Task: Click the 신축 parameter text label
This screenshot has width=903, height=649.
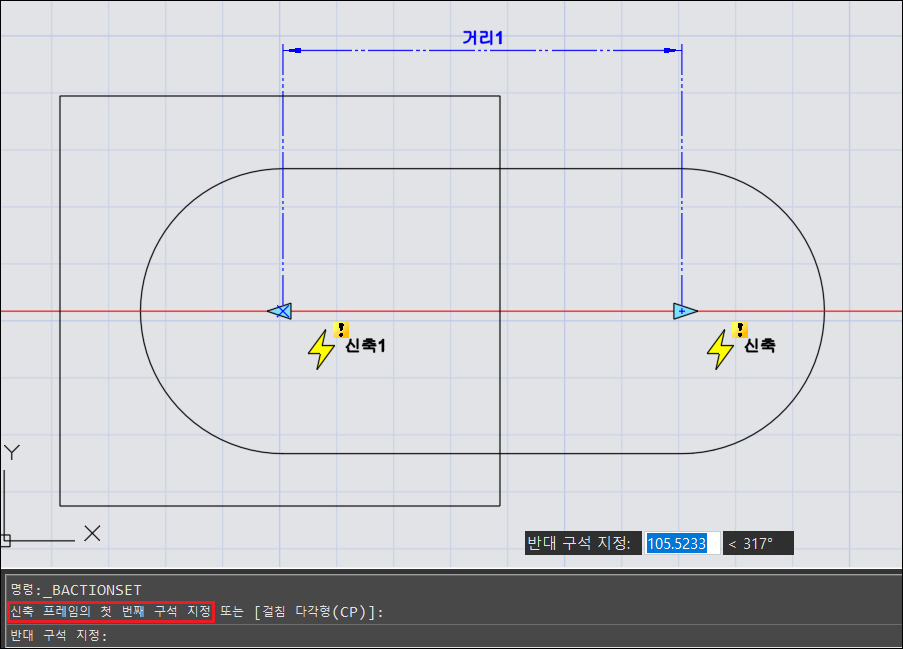Action: tap(760, 346)
